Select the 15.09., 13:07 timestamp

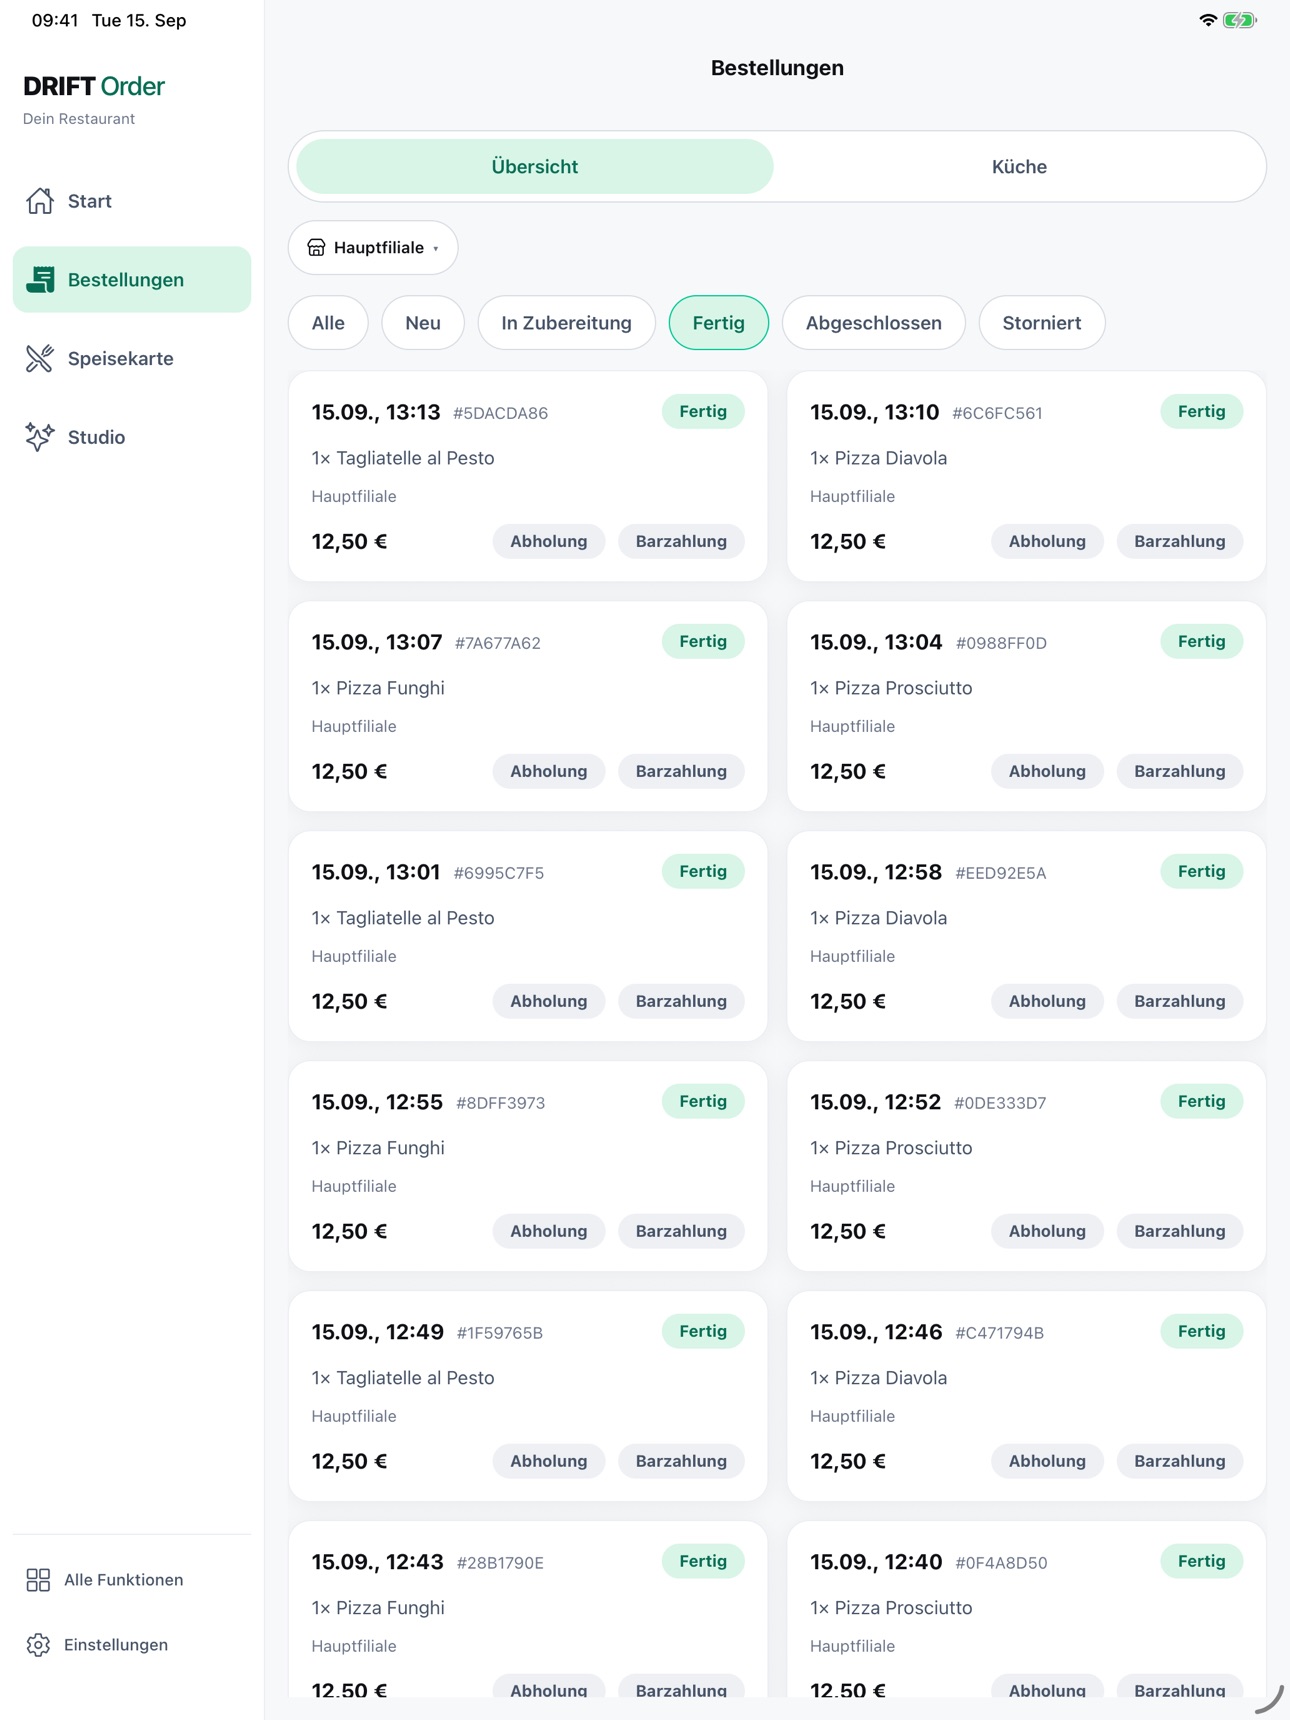(x=377, y=642)
